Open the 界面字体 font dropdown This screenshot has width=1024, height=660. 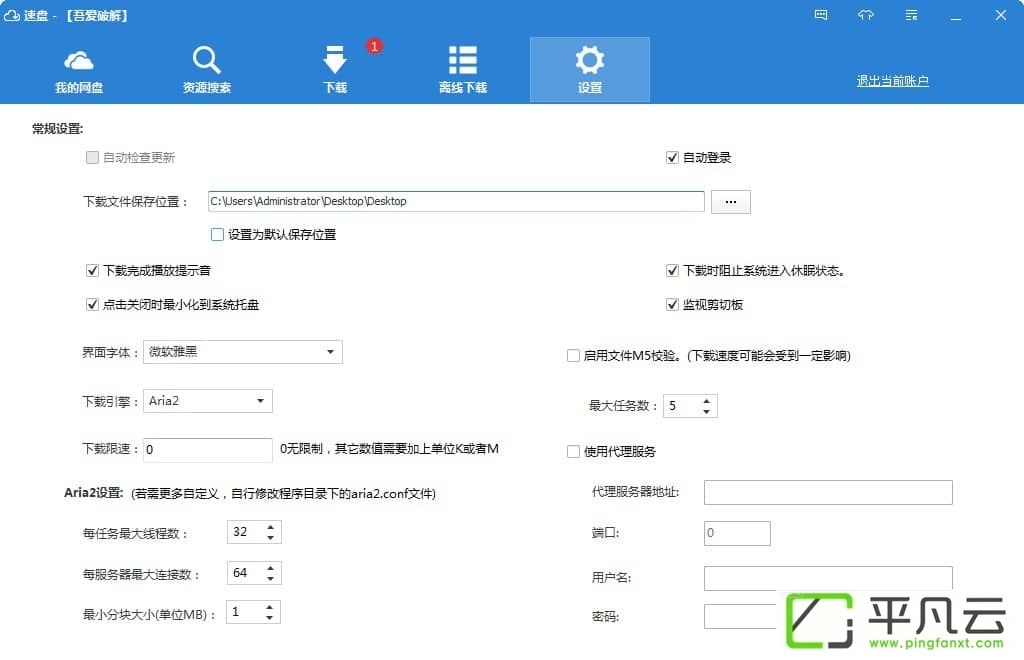pos(243,352)
